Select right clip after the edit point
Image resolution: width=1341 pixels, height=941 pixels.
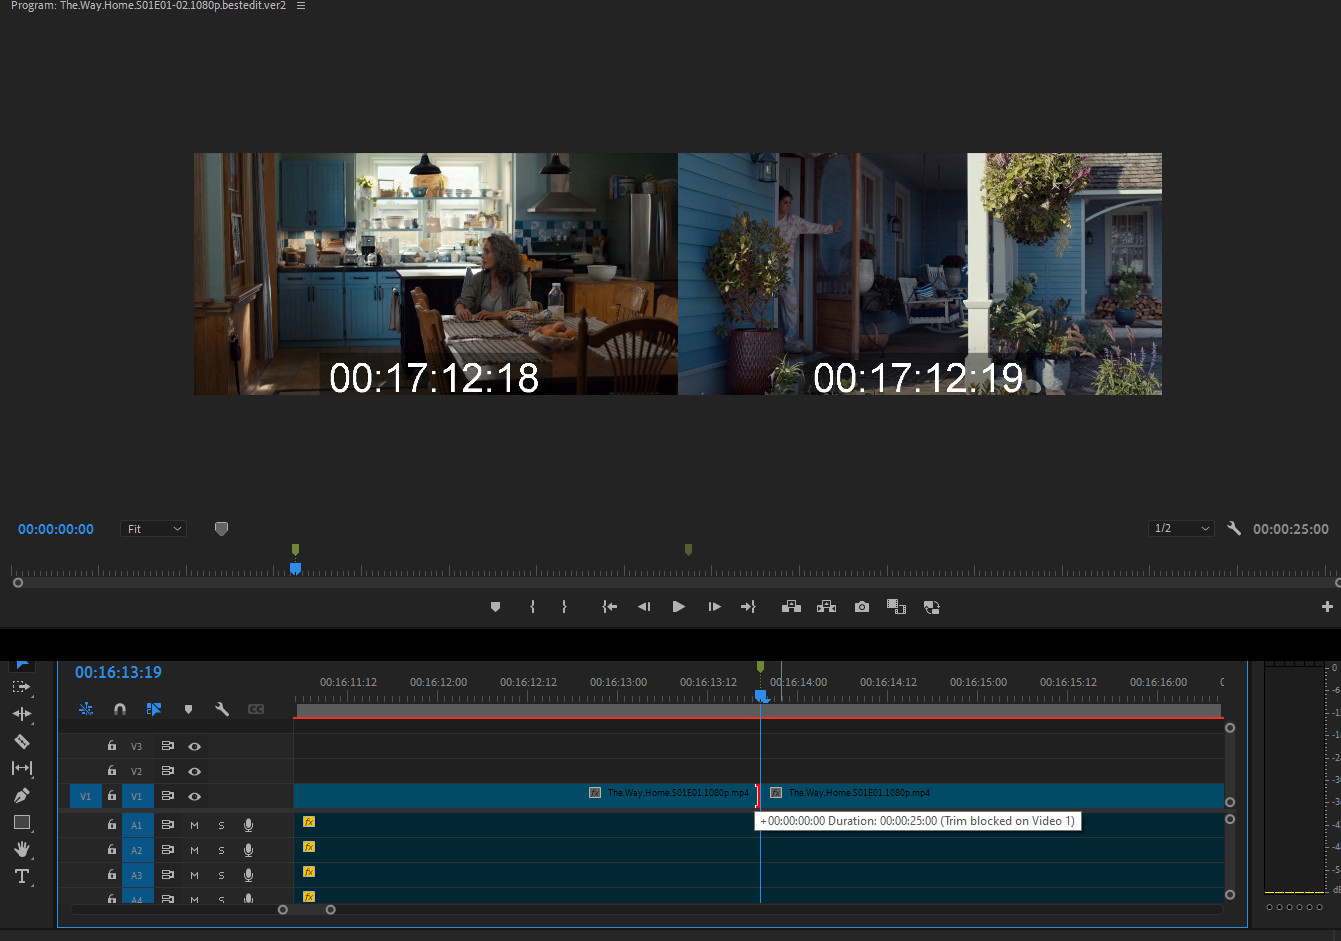992,796
